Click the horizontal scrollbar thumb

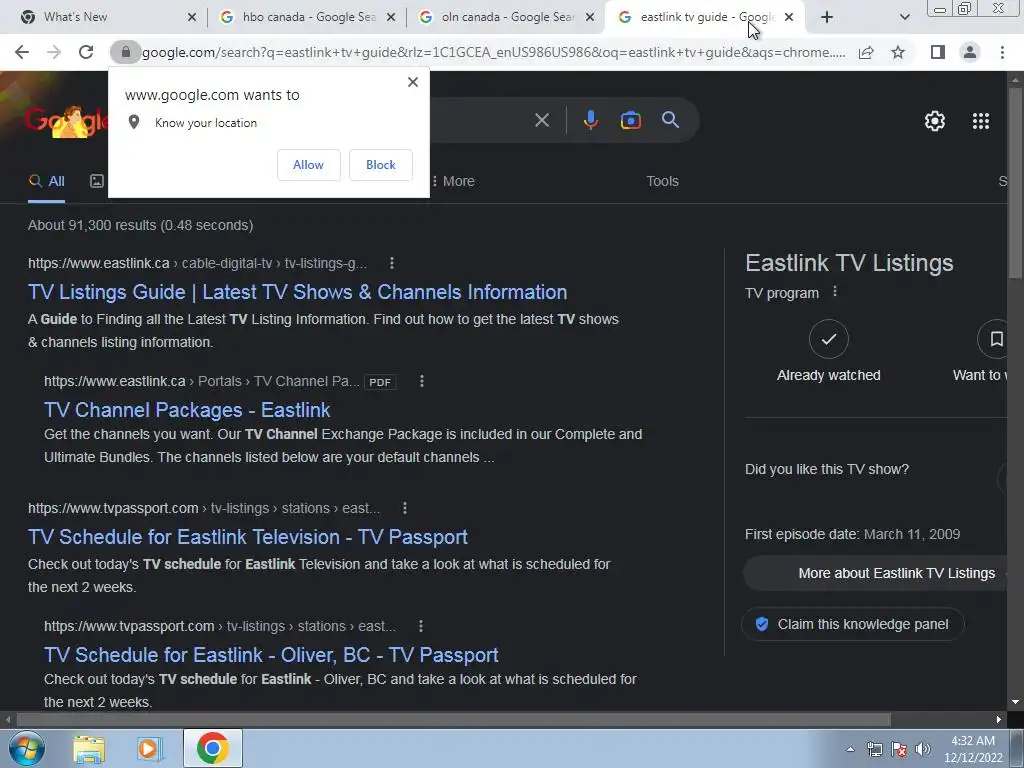(x=454, y=720)
